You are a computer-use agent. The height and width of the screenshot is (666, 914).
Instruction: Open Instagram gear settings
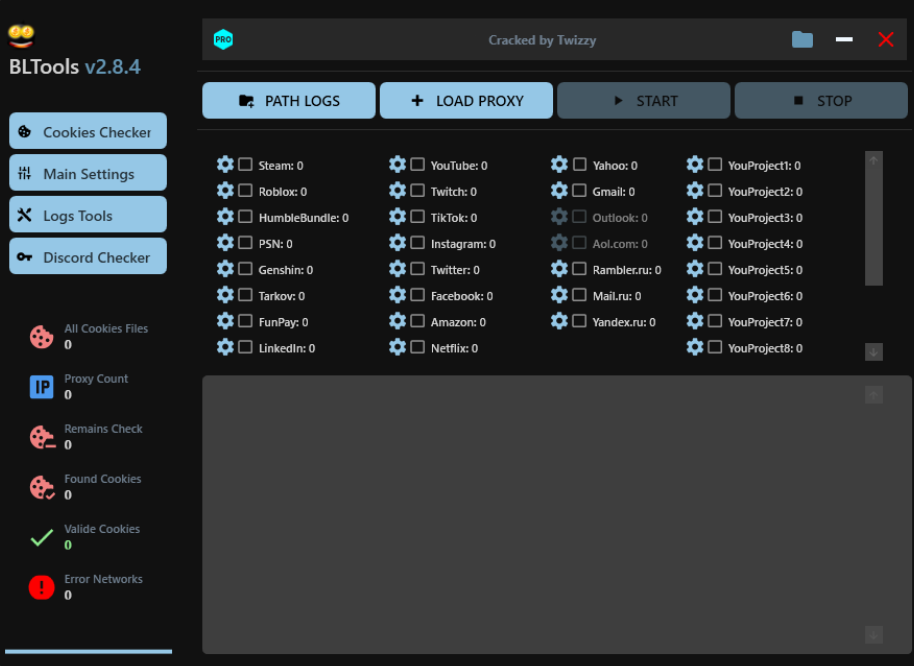click(397, 242)
